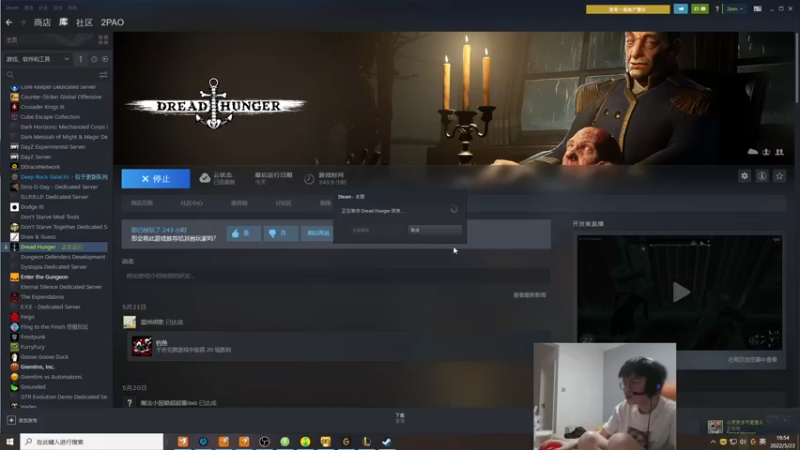
Task: Toggle recent activity clock filter icon
Action: coord(94,59)
